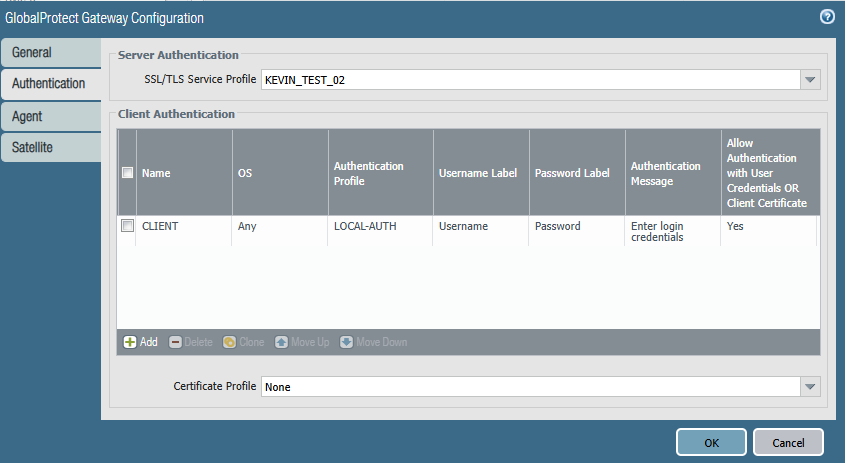Viewport: 845px width, 463px height.
Task: Expand the Certificate Profile dropdown arrow
Action: click(x=810, y=386)
